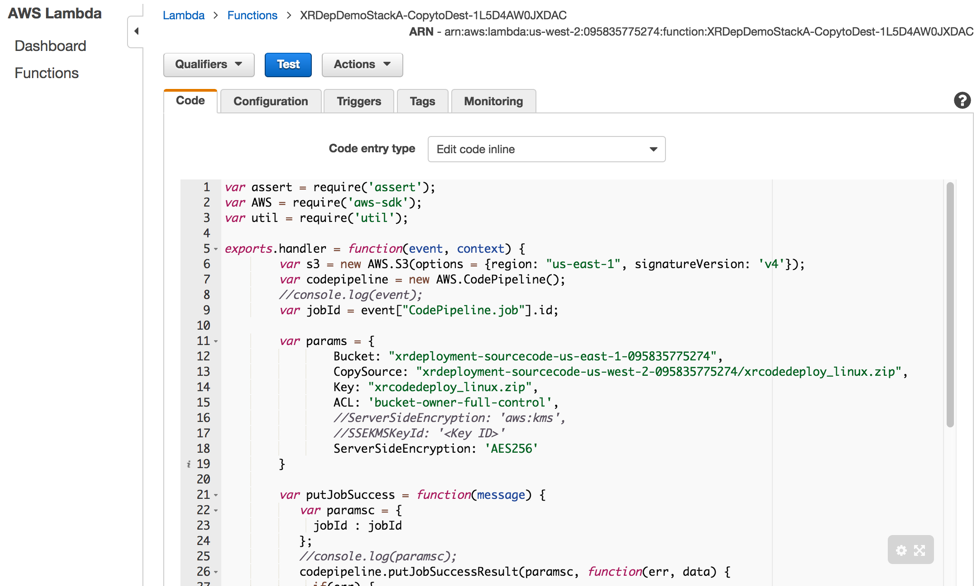Click //console.log(event) comment on line 8
Image resolution: width=975 pixels, height=586 pixels.
click(x=351, y=295)
